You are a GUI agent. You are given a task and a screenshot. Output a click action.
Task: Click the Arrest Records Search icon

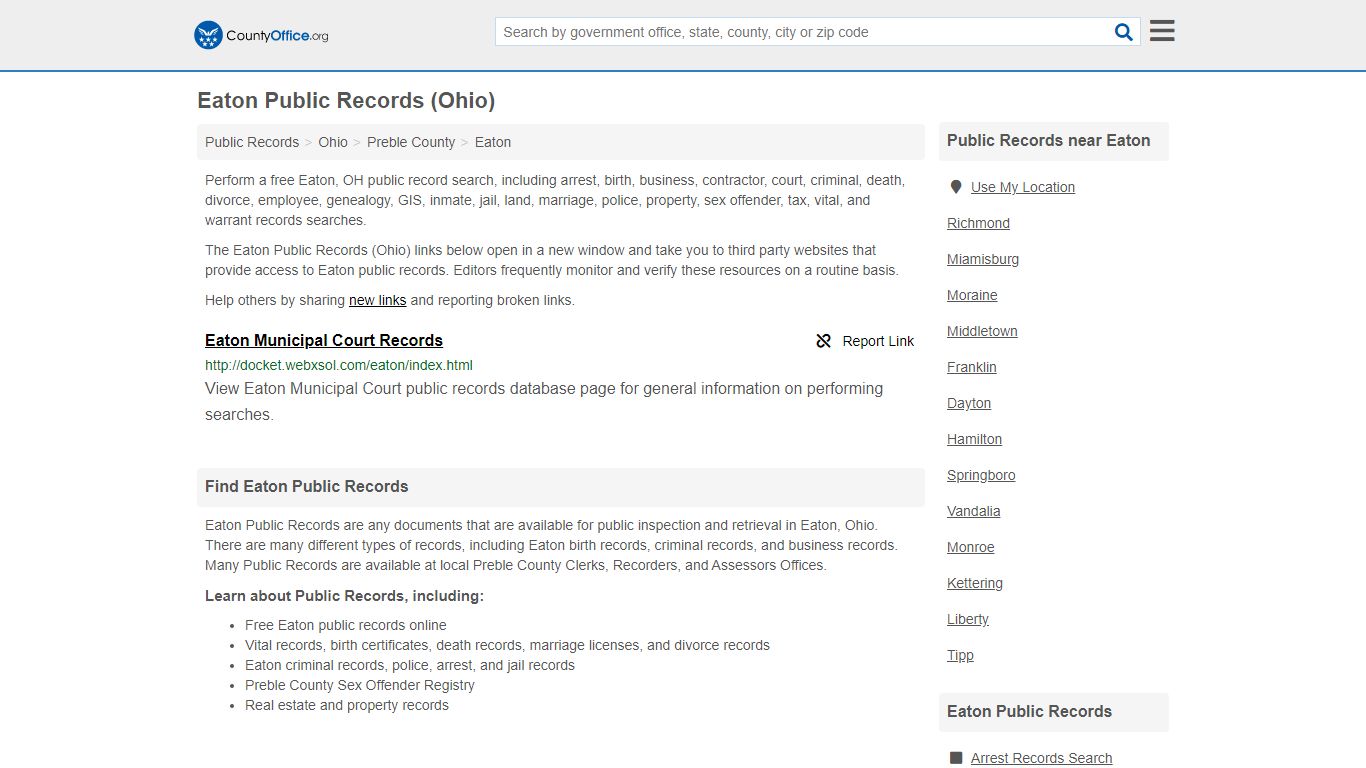pos(956,758)
